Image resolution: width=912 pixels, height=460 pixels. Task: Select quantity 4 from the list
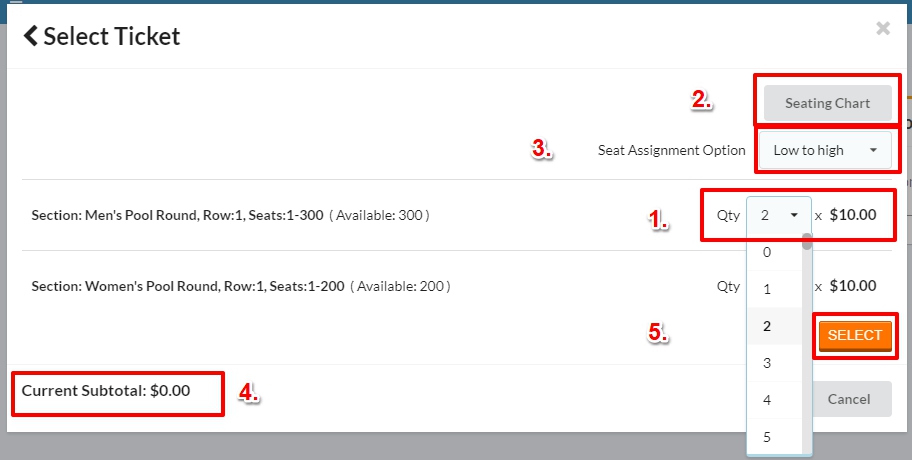tap(768, 400)
